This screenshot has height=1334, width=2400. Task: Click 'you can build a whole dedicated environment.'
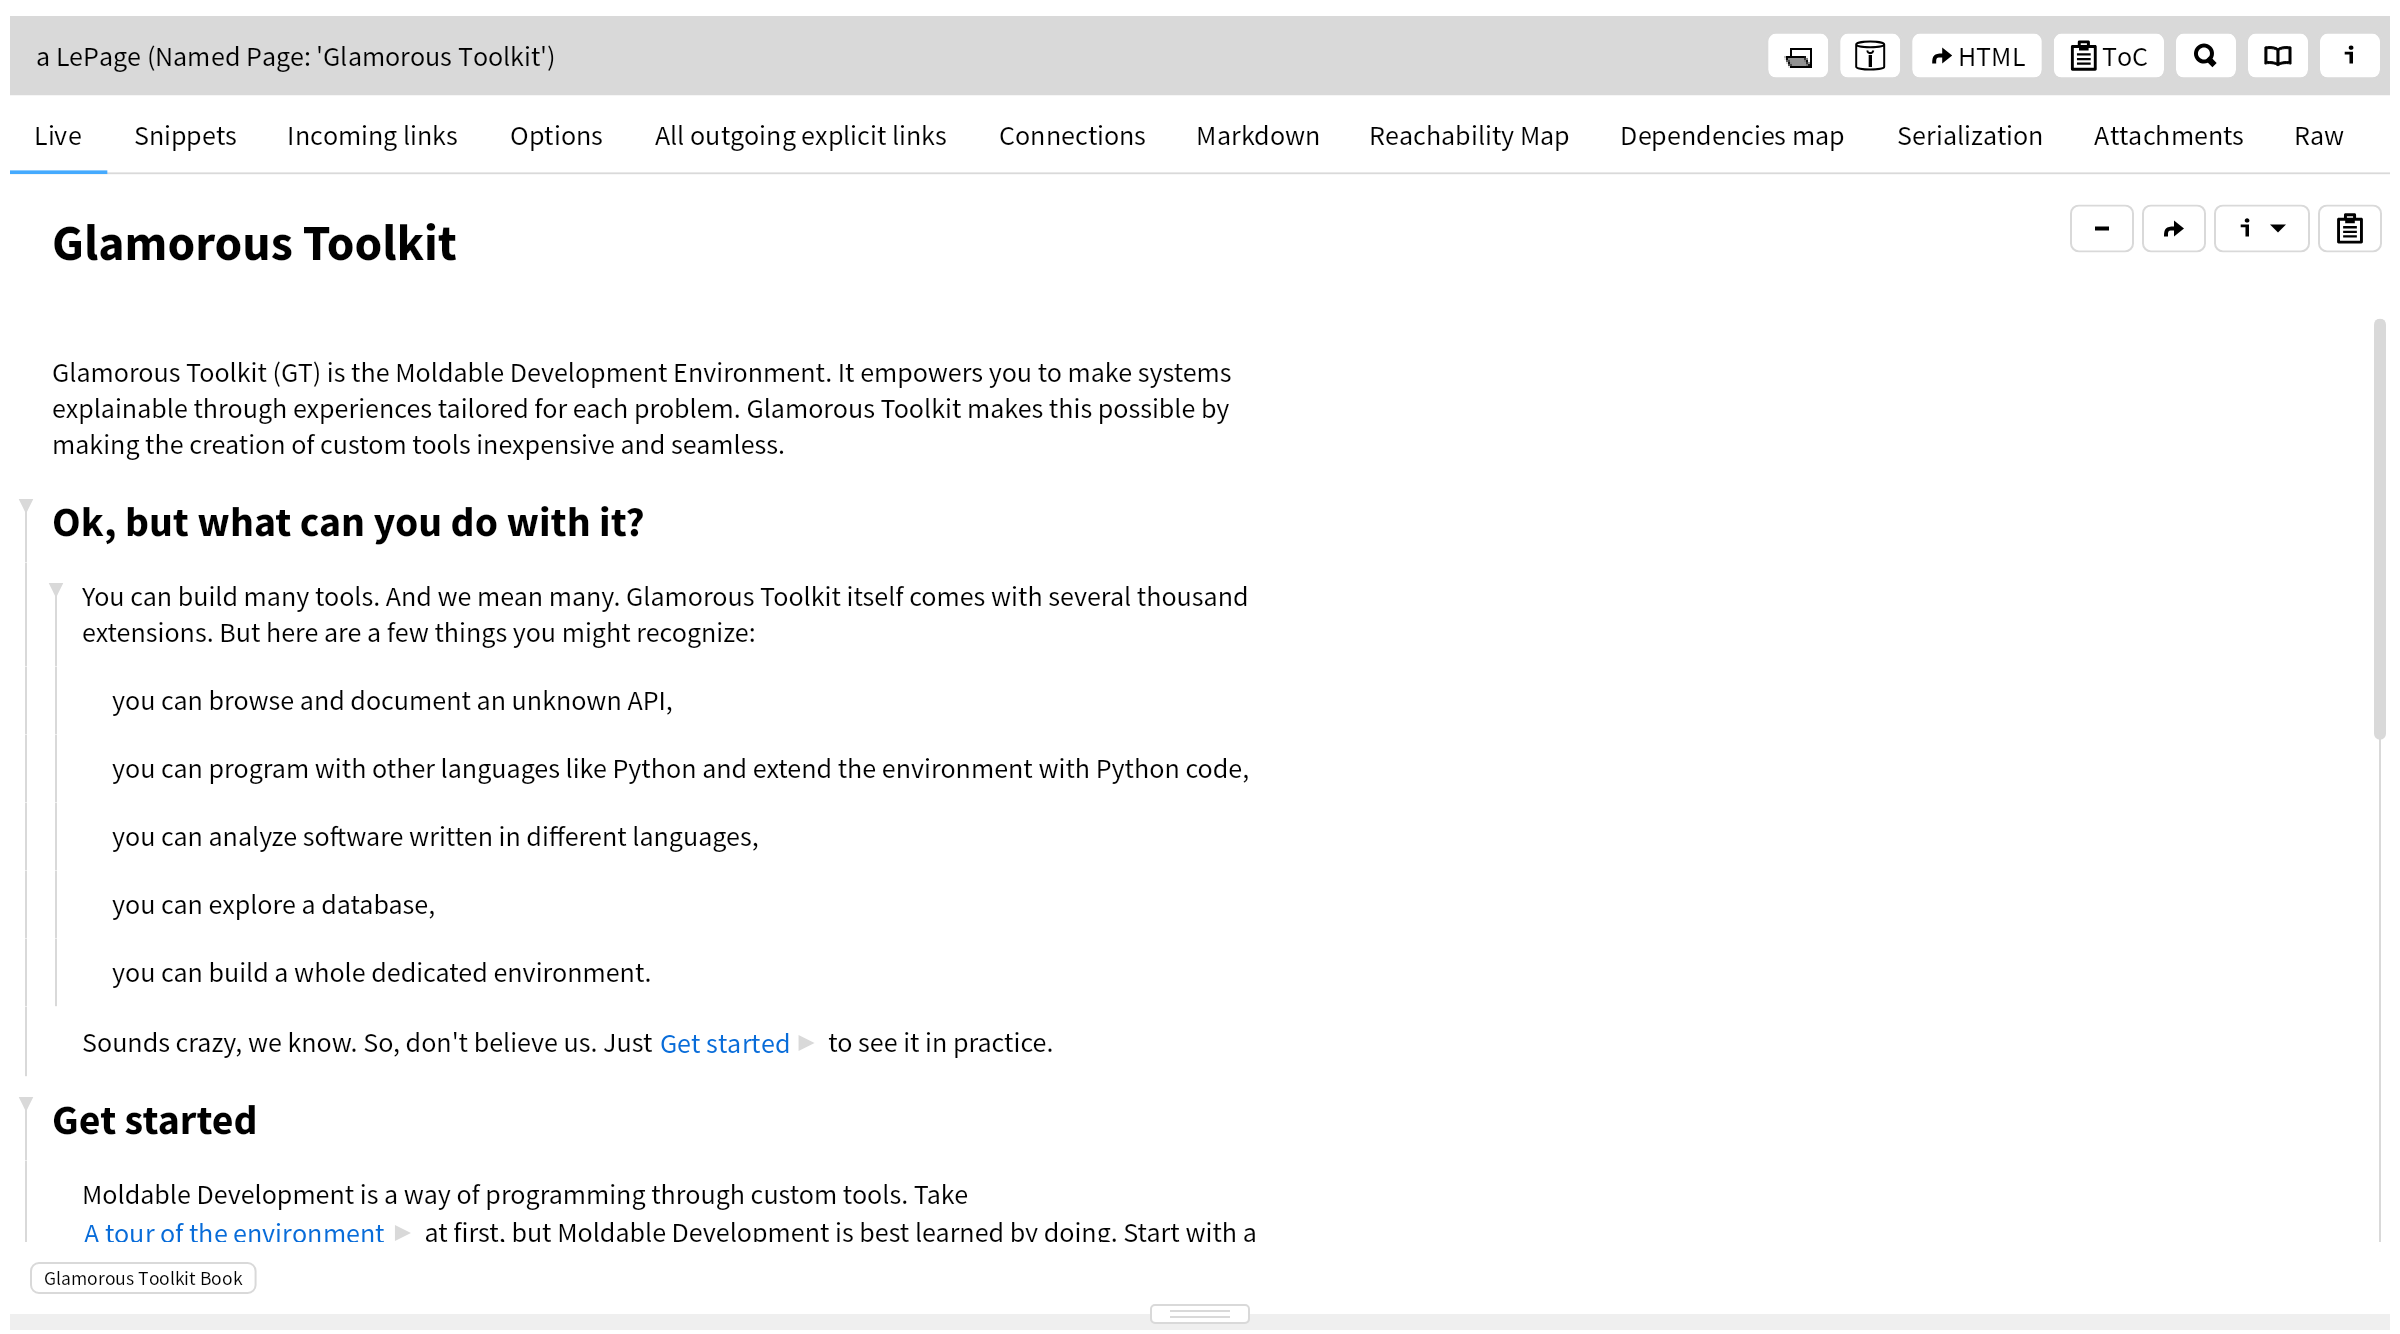[381, 972]
